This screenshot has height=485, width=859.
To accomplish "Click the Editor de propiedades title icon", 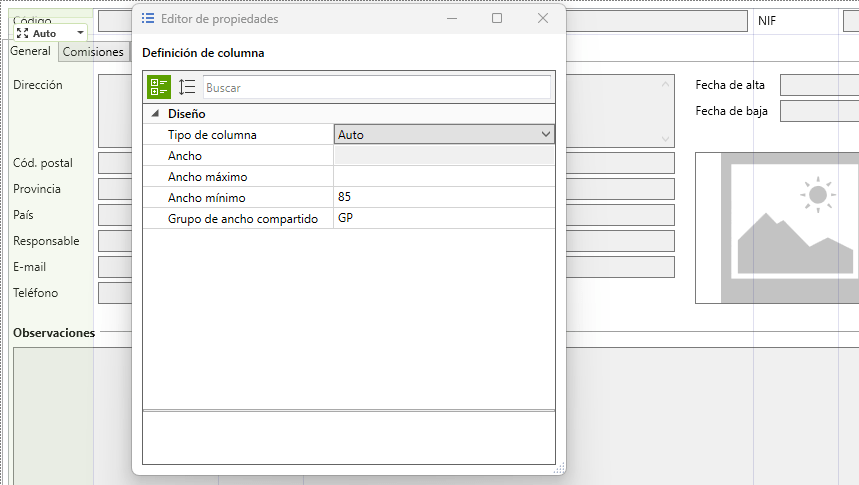I will (148, 18).
